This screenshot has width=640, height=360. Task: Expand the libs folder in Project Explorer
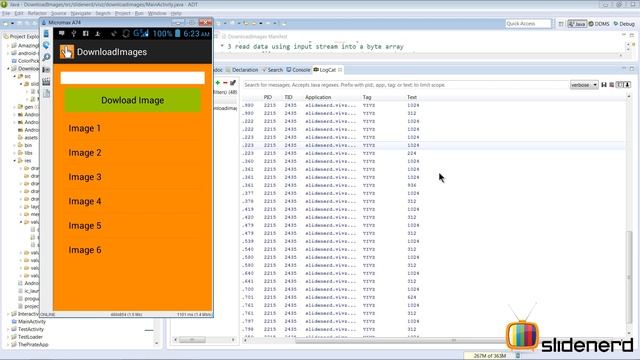click(14, 153)
